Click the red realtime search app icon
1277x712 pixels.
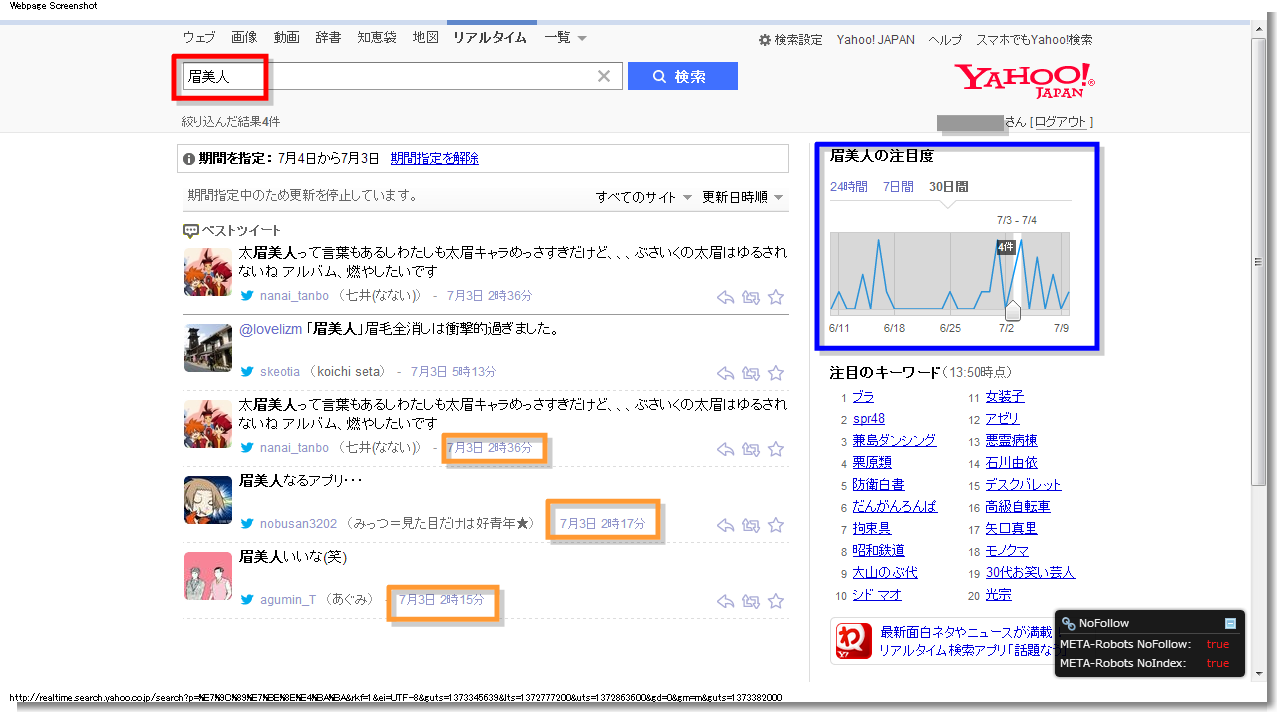pos(853,641)
